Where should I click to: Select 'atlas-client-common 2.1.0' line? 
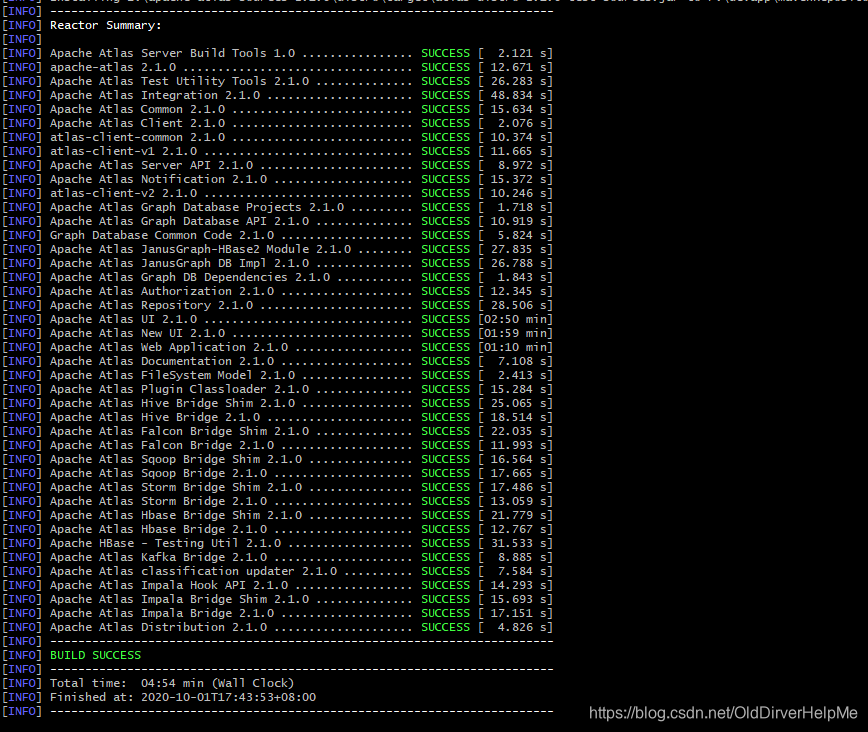[x=137, y=137]
